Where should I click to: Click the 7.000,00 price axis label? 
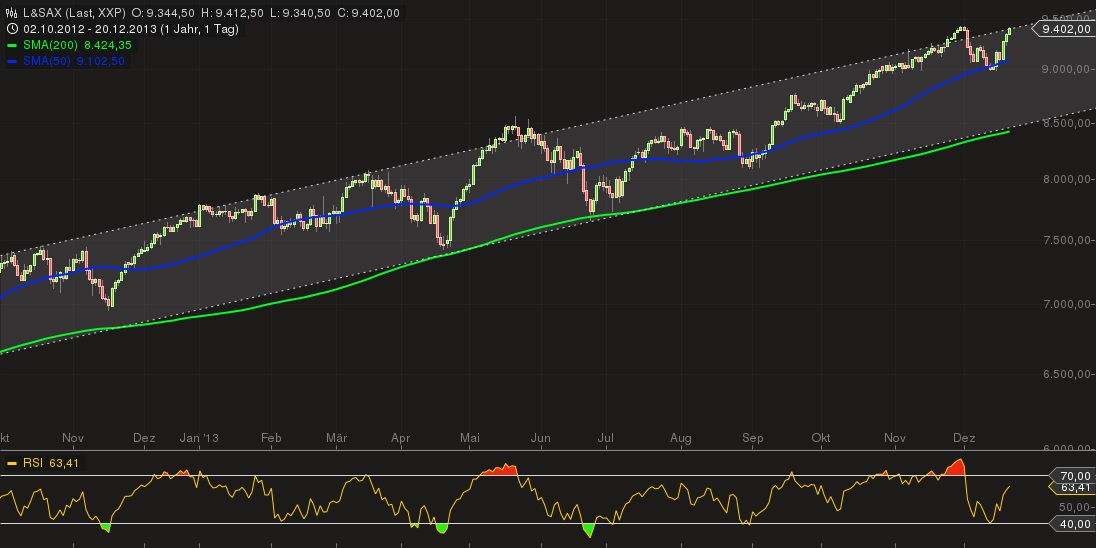click(x=1065, y=304)
